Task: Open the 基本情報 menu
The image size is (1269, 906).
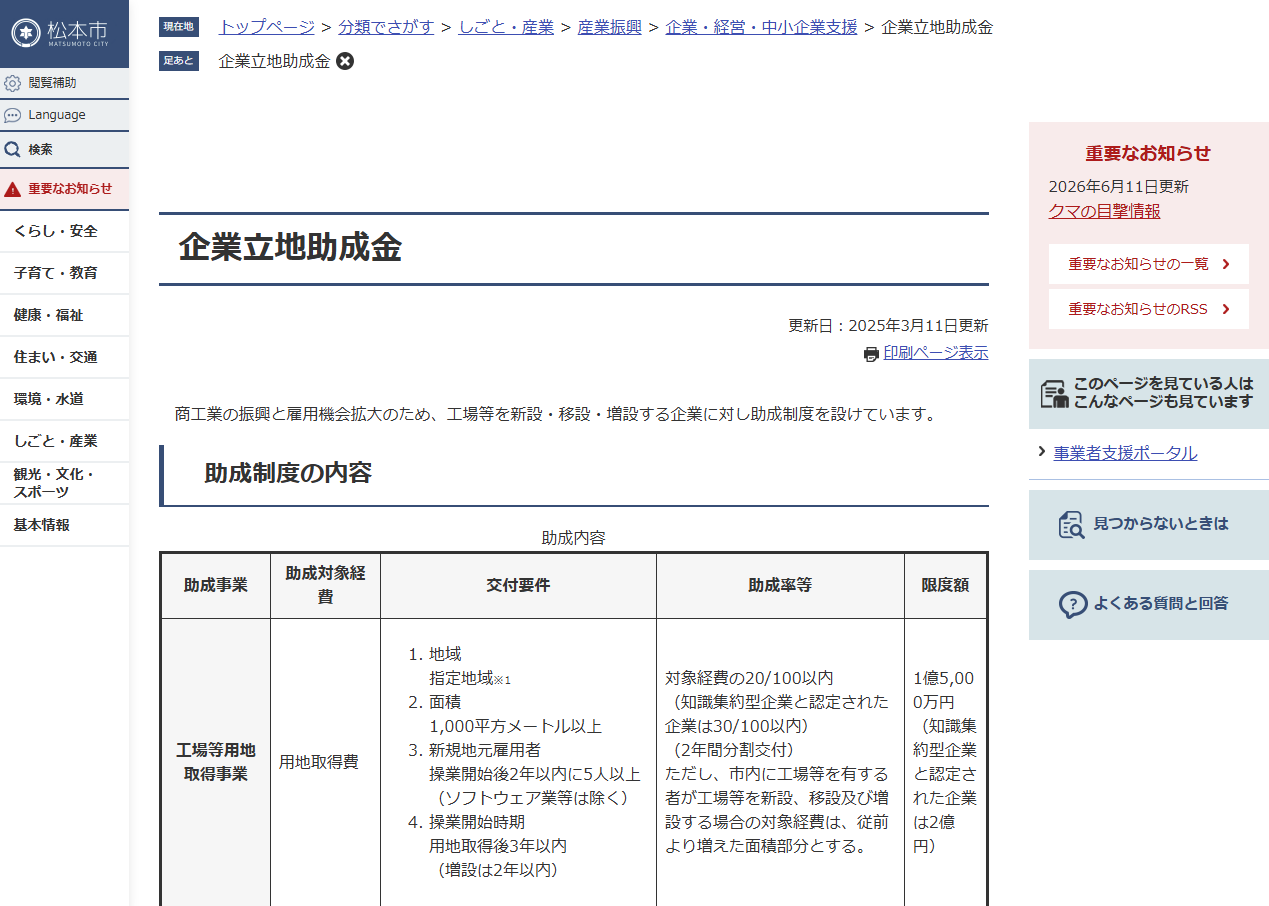Action: pyautogui.click(x=65, y=525)
